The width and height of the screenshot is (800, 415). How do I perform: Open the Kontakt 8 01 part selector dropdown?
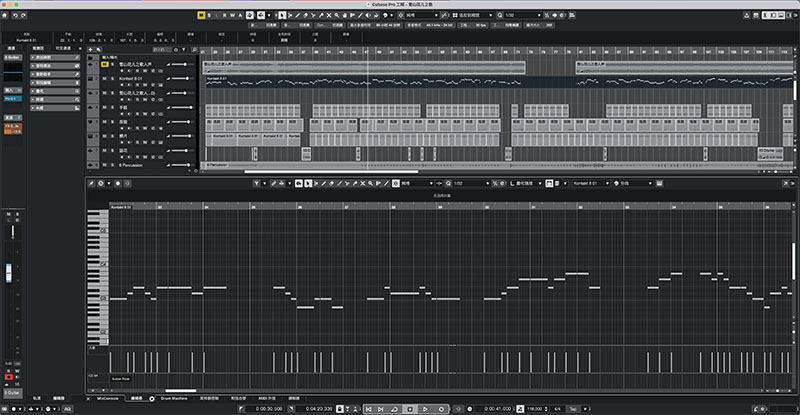tap(591, 183)
